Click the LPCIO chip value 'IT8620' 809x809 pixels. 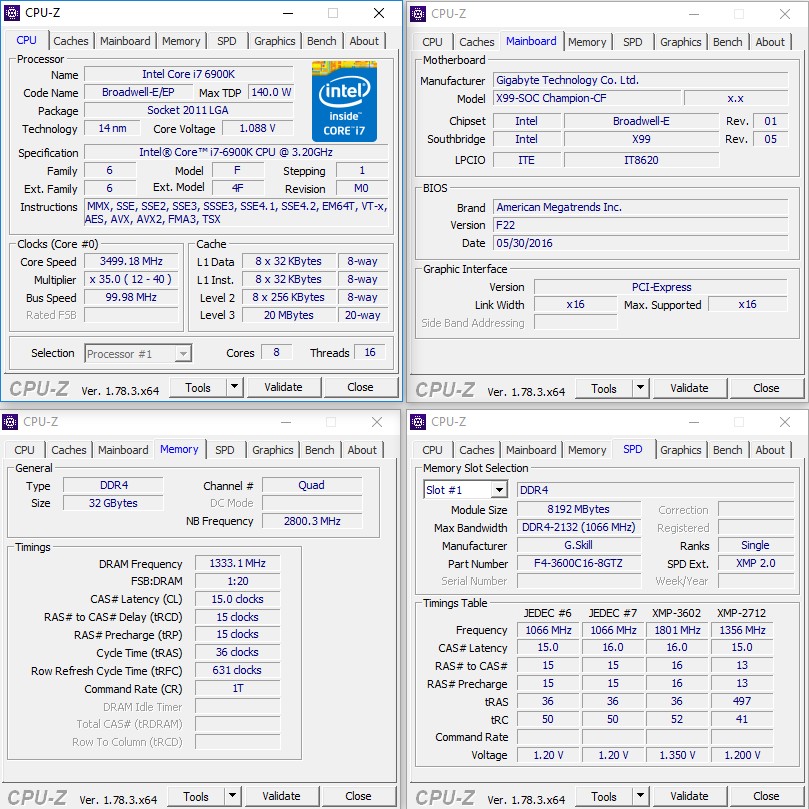(x=641, y=160)
